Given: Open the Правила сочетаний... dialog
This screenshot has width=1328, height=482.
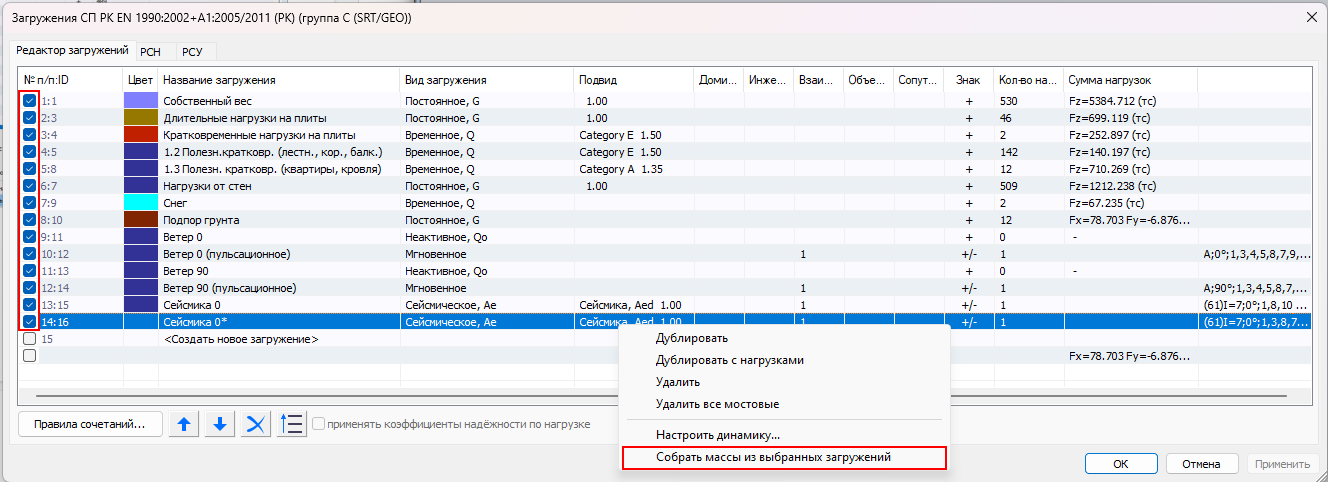Looking at the screenshot, I should click(x=89, y=424).
